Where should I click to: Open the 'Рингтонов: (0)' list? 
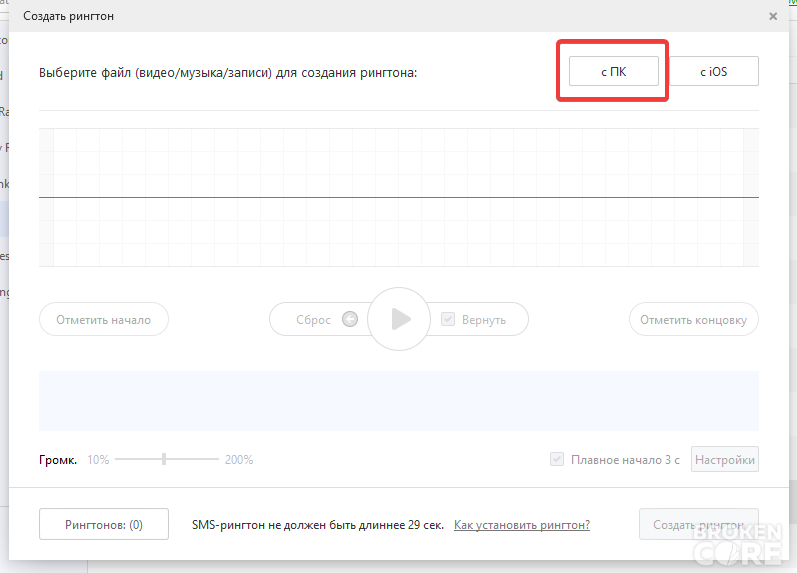click(104, 524)
